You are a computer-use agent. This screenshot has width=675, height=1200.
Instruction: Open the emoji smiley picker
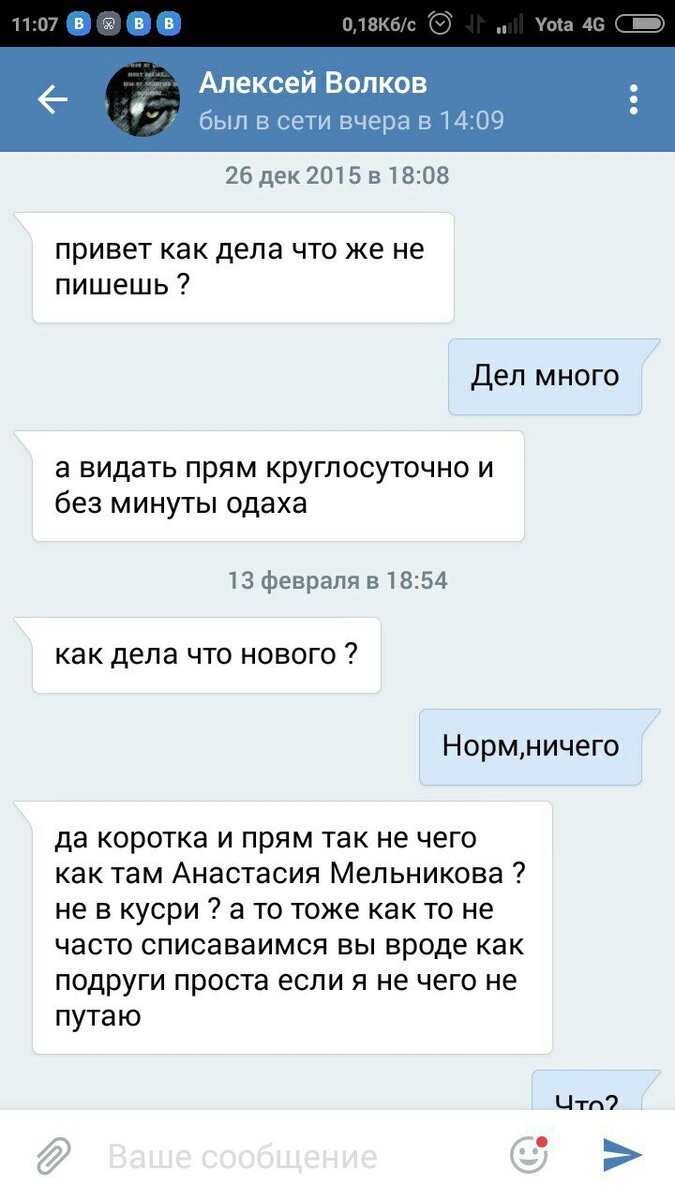click(x=529, y=1155)
